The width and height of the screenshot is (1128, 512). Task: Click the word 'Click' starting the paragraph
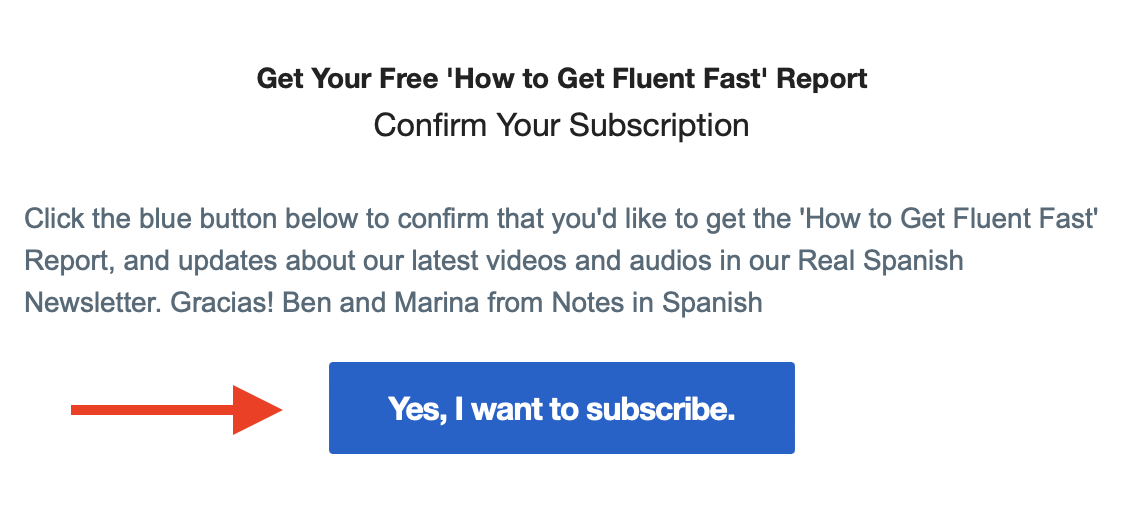[x=55, y=218]
